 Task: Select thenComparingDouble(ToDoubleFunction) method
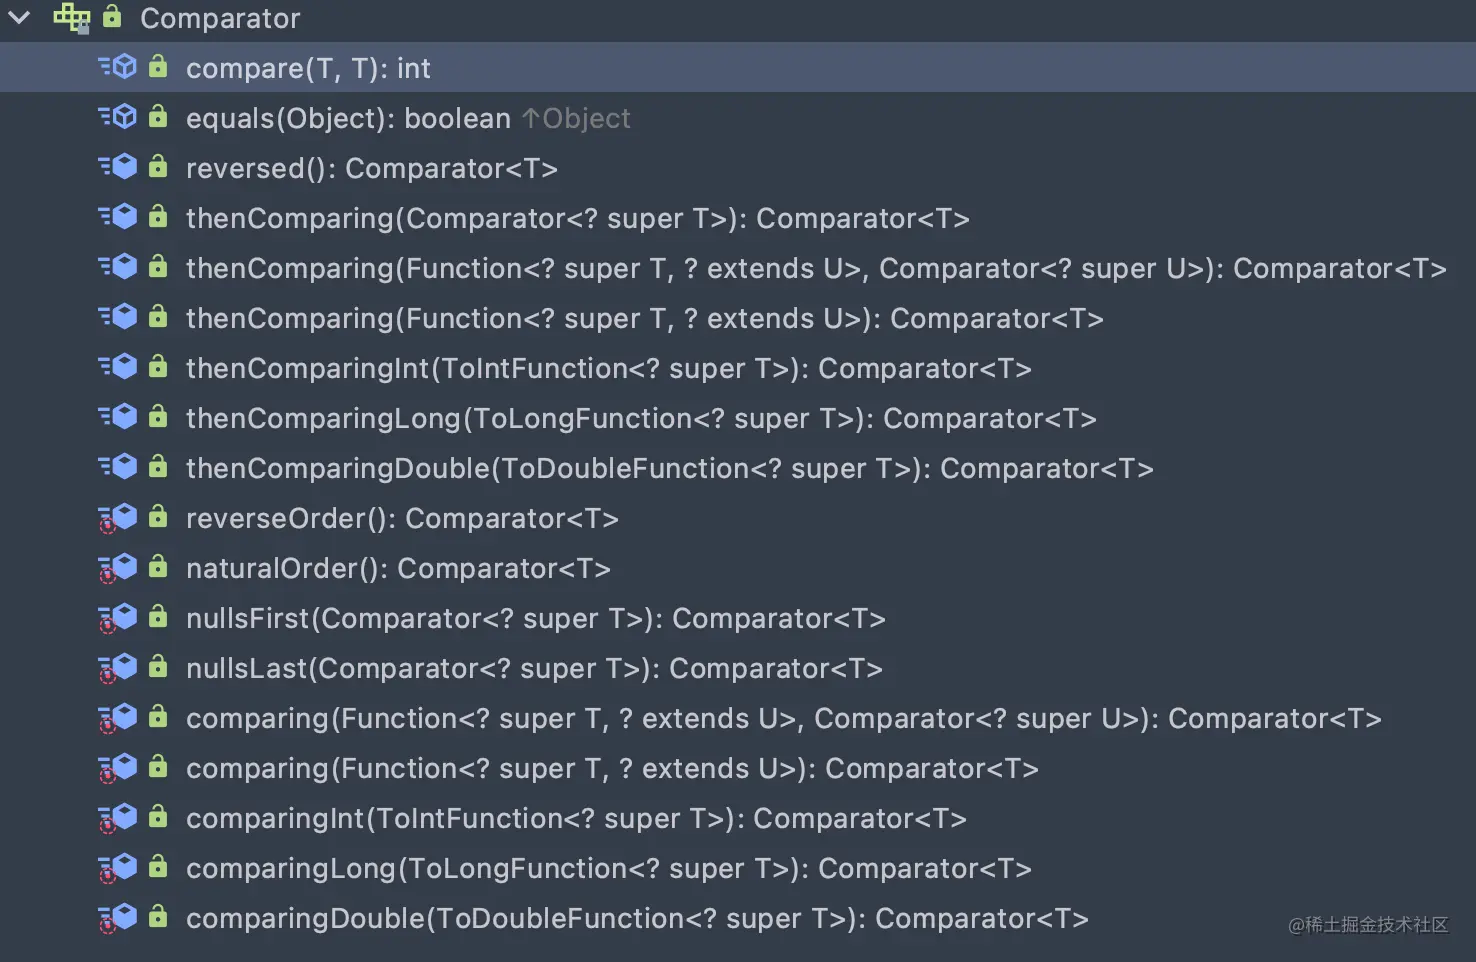669,468
